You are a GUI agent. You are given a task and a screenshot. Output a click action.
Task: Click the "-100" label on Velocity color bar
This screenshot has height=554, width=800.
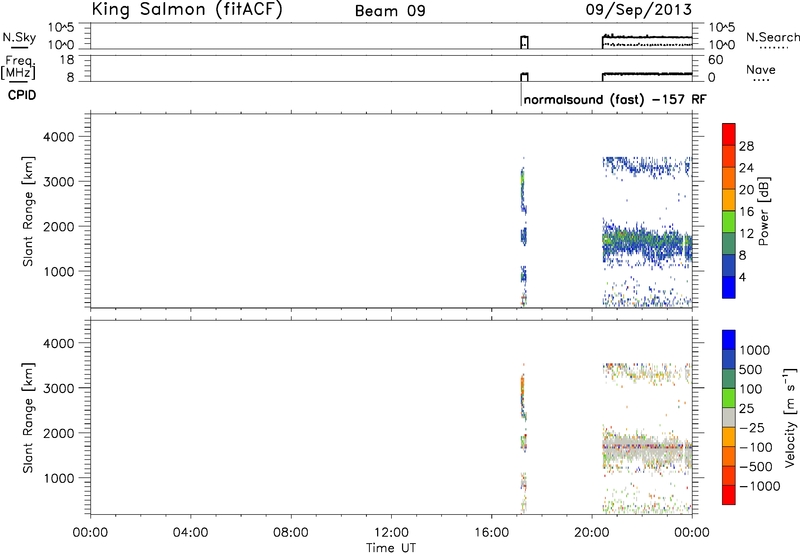[756, 447]
